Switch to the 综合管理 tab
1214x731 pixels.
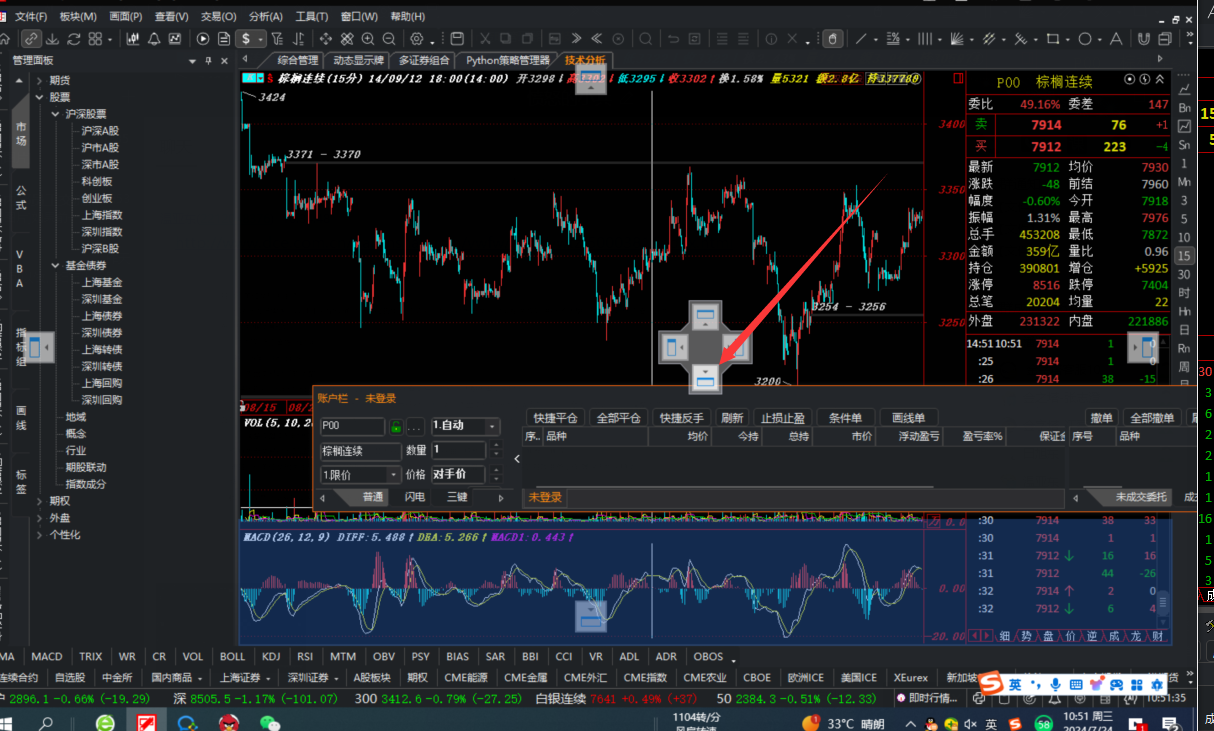point(297,60)
